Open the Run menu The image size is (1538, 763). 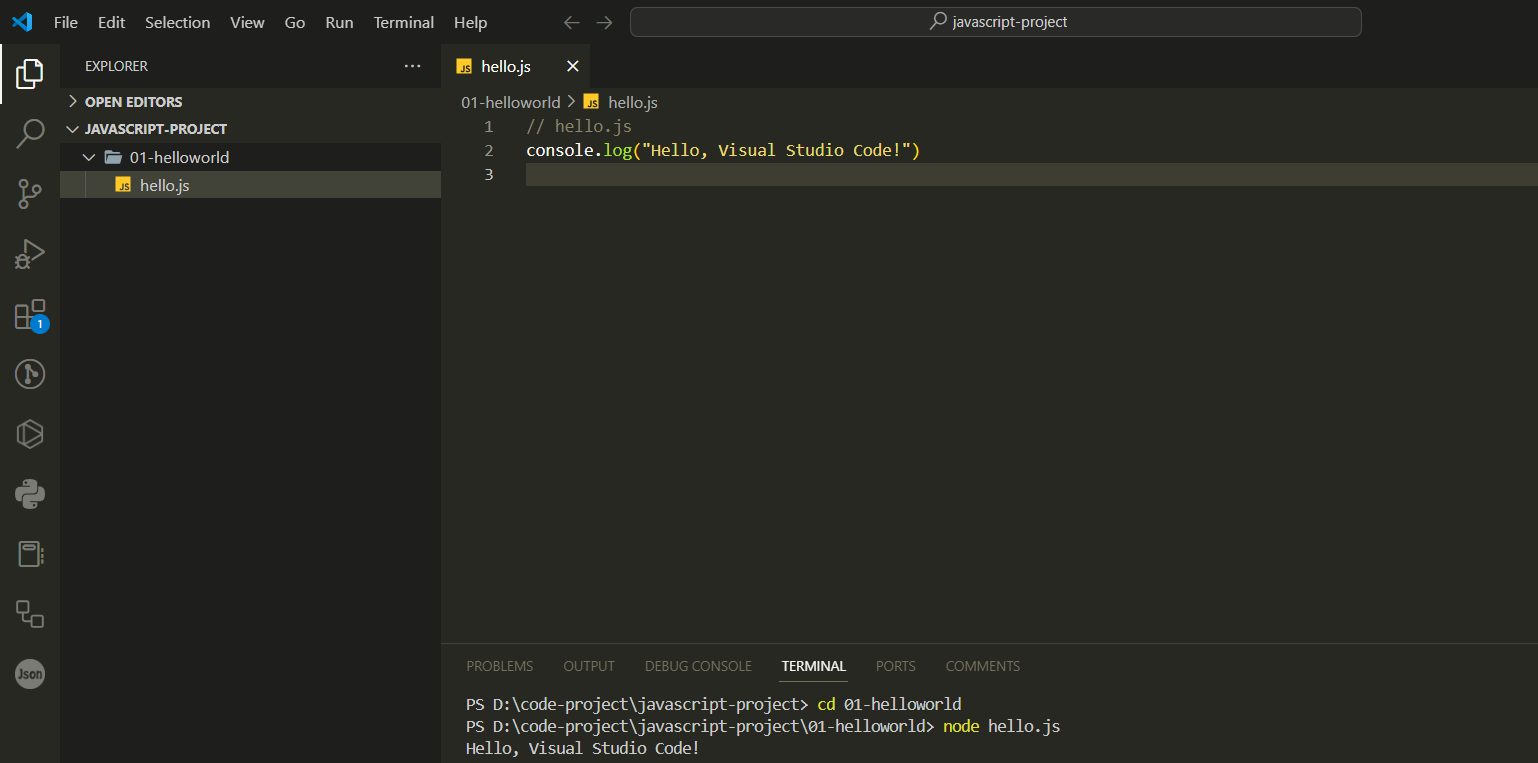[339, 22]
